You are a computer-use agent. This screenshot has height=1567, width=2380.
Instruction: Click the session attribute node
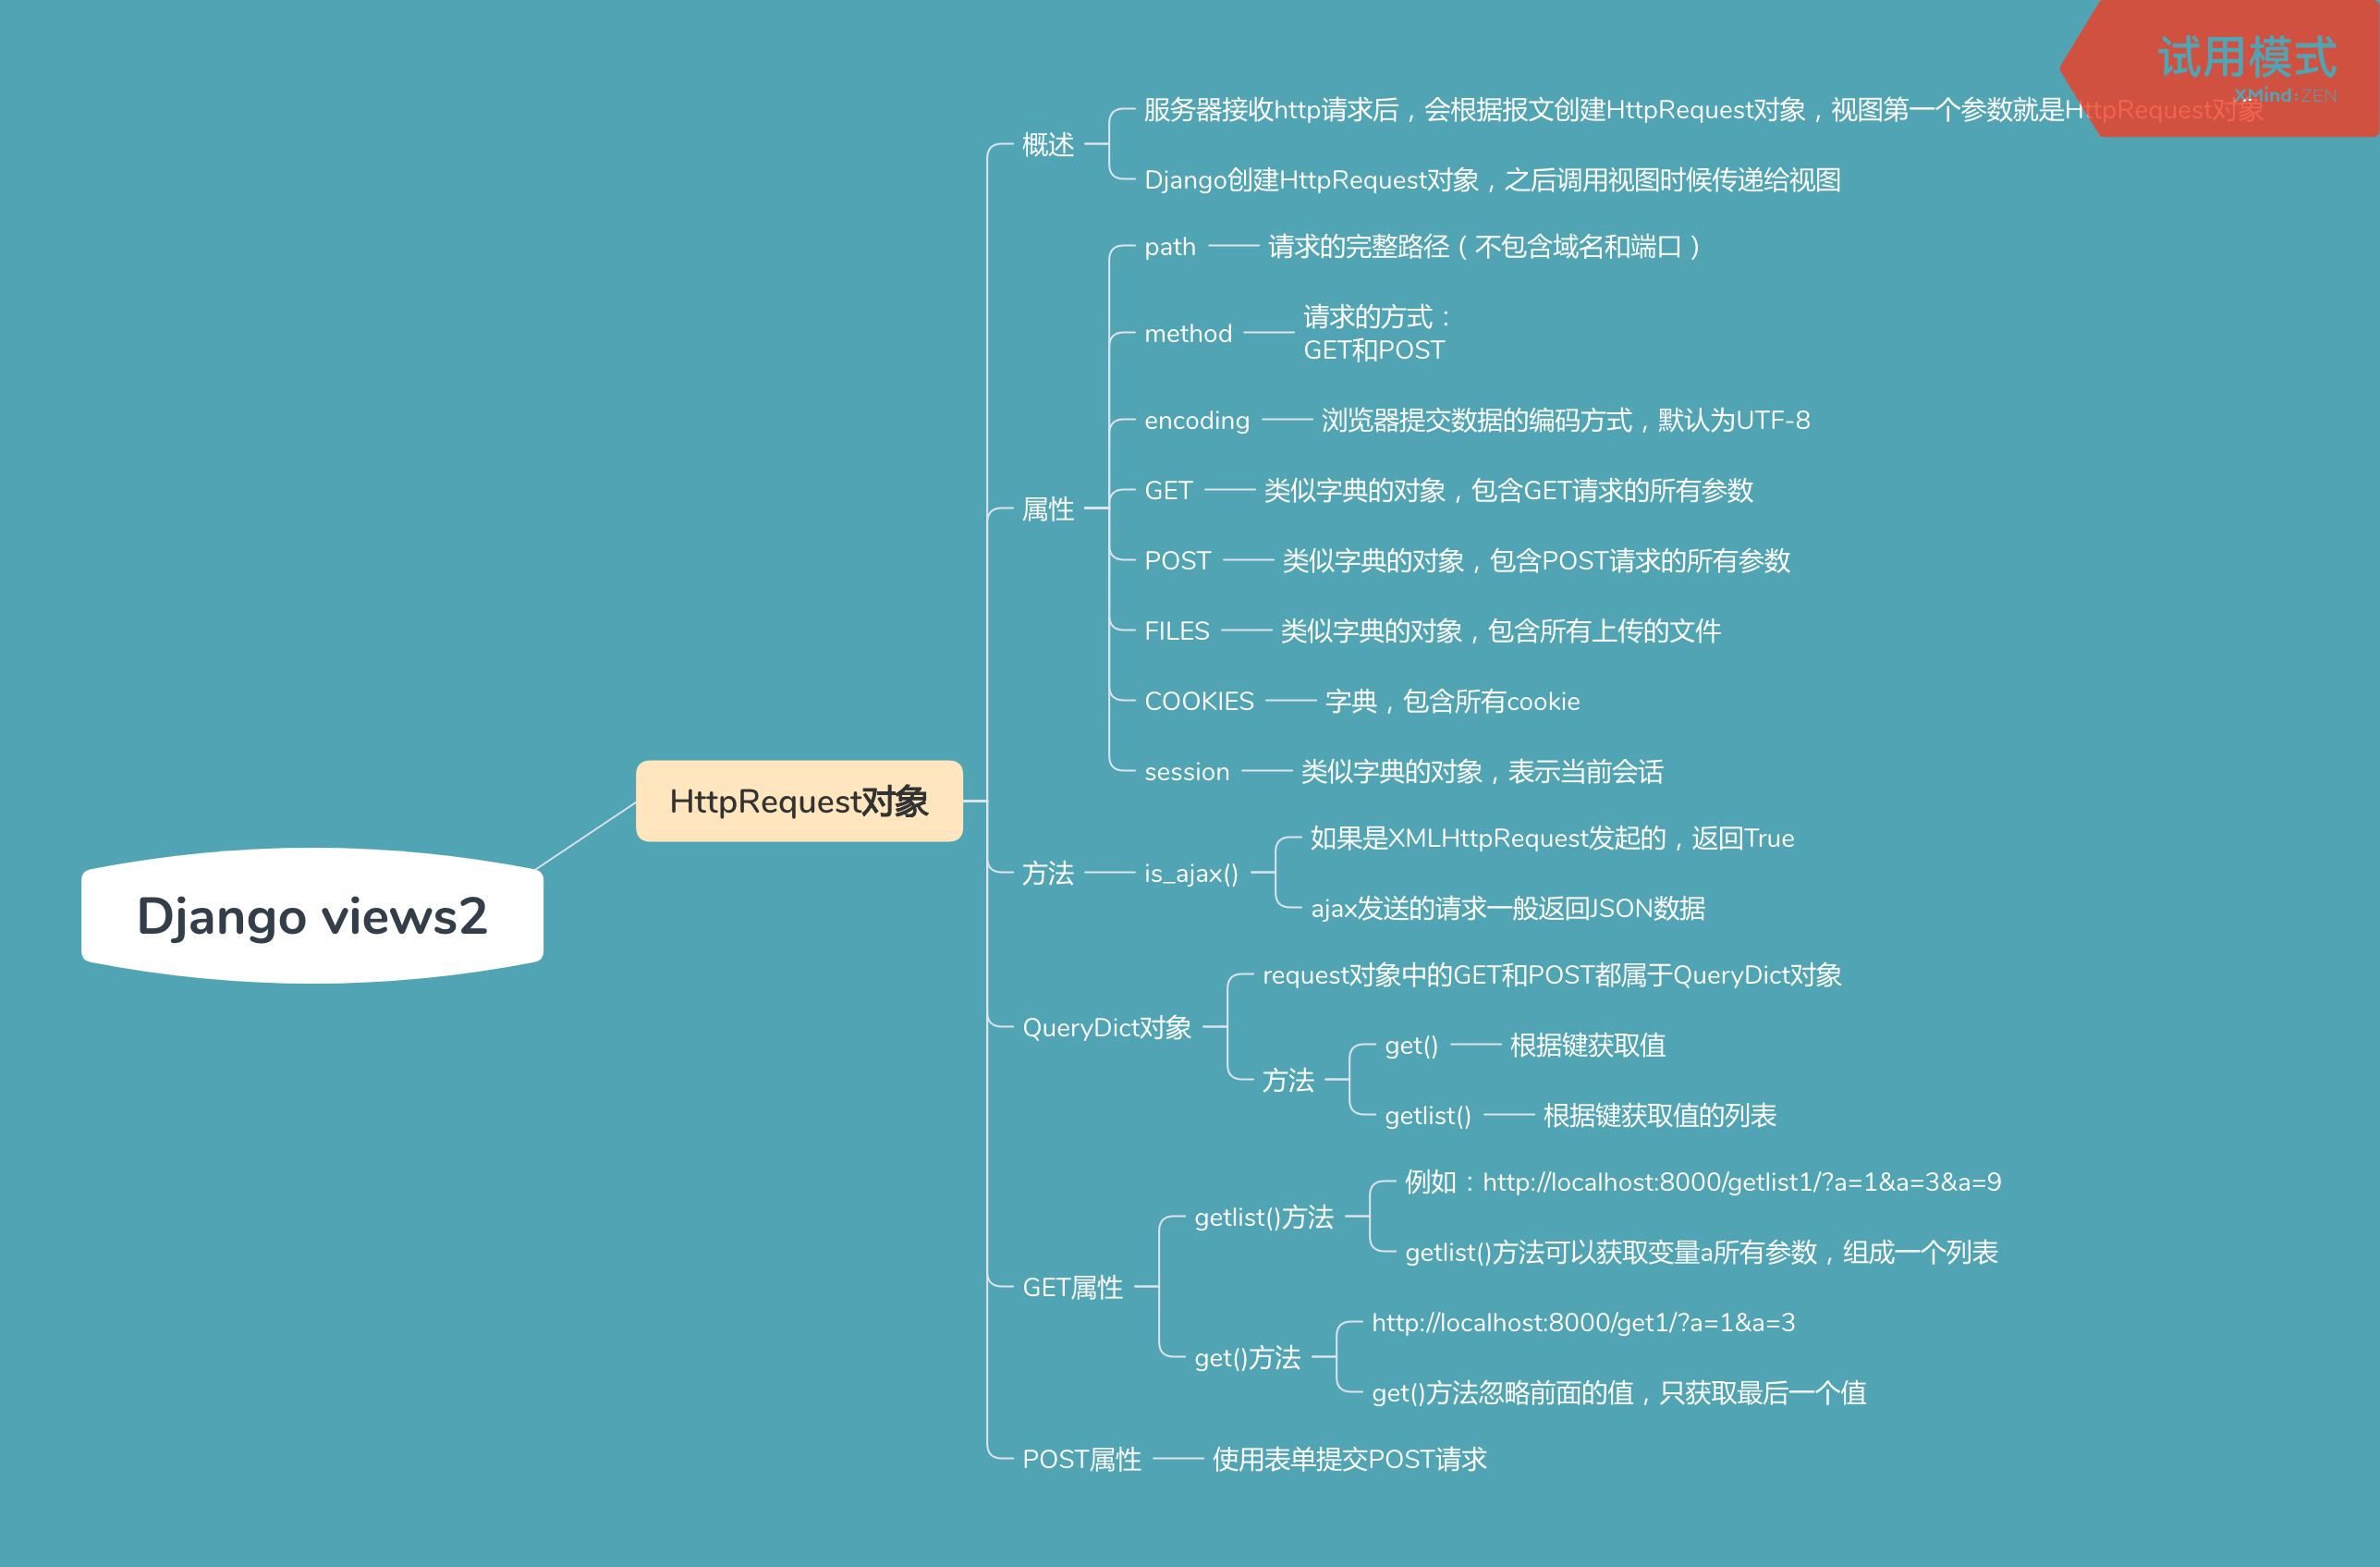pos(1186,772)
